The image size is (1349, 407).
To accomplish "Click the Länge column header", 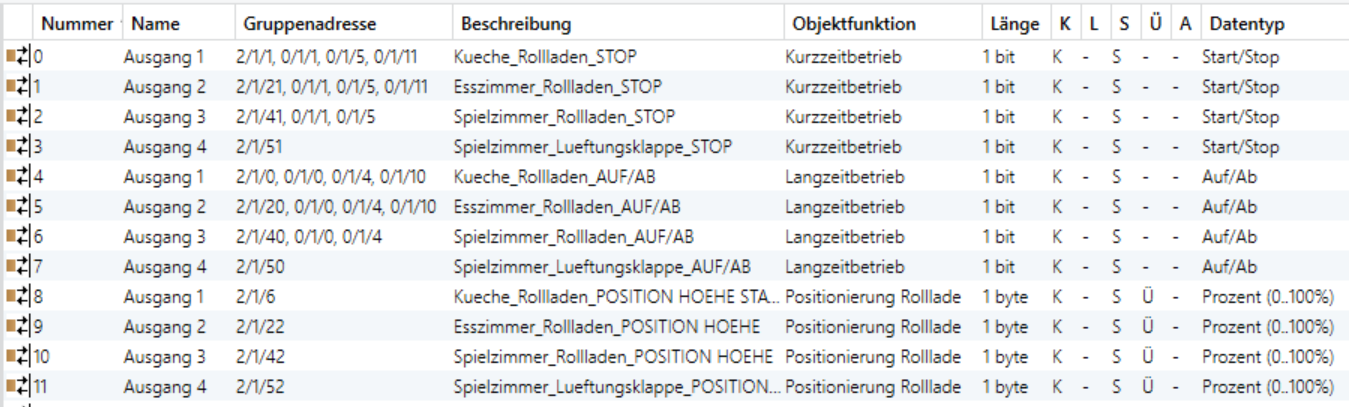I will tap(1007, 23).
